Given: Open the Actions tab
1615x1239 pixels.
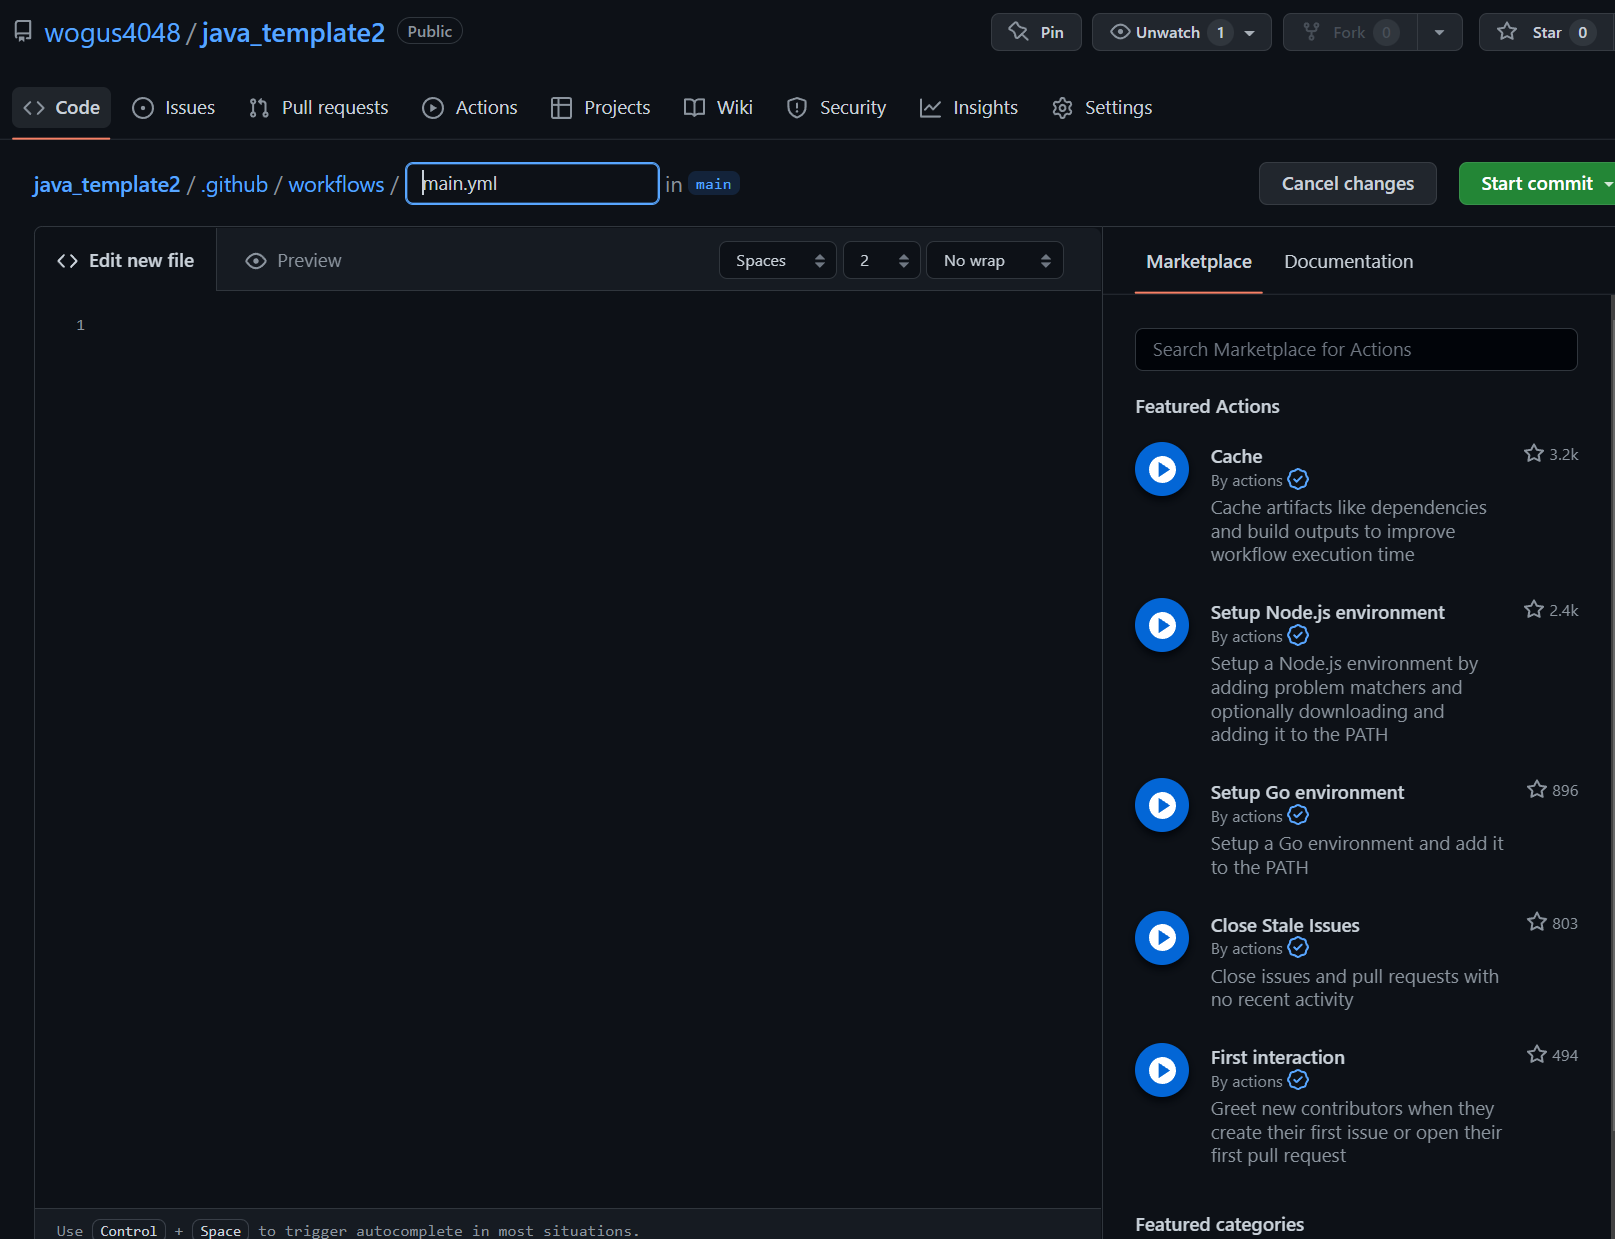Looking at the screenshot, I should [470, 107].
